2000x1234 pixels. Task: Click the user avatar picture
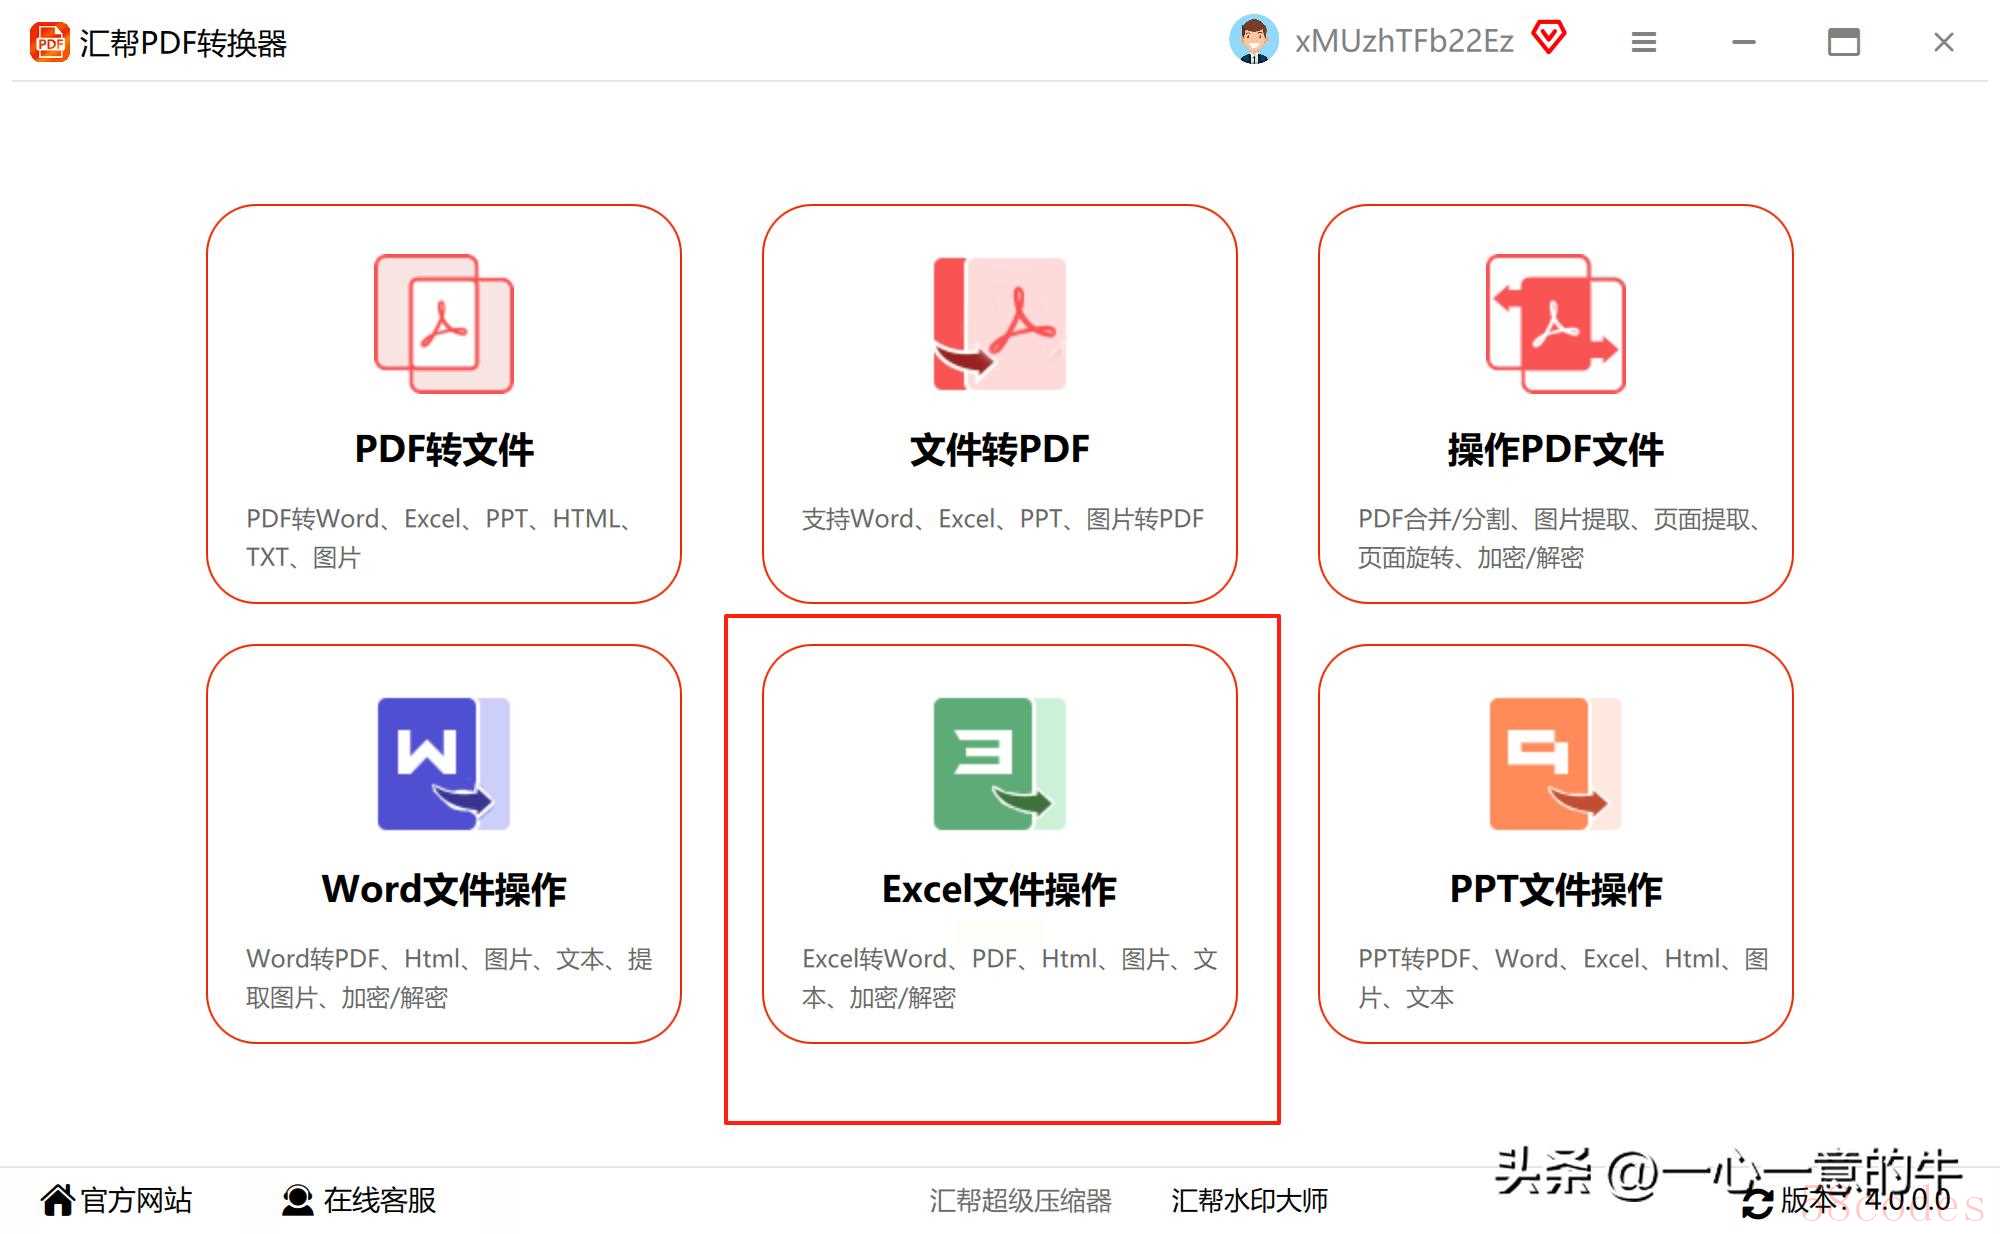click(x=1253, y=40)
